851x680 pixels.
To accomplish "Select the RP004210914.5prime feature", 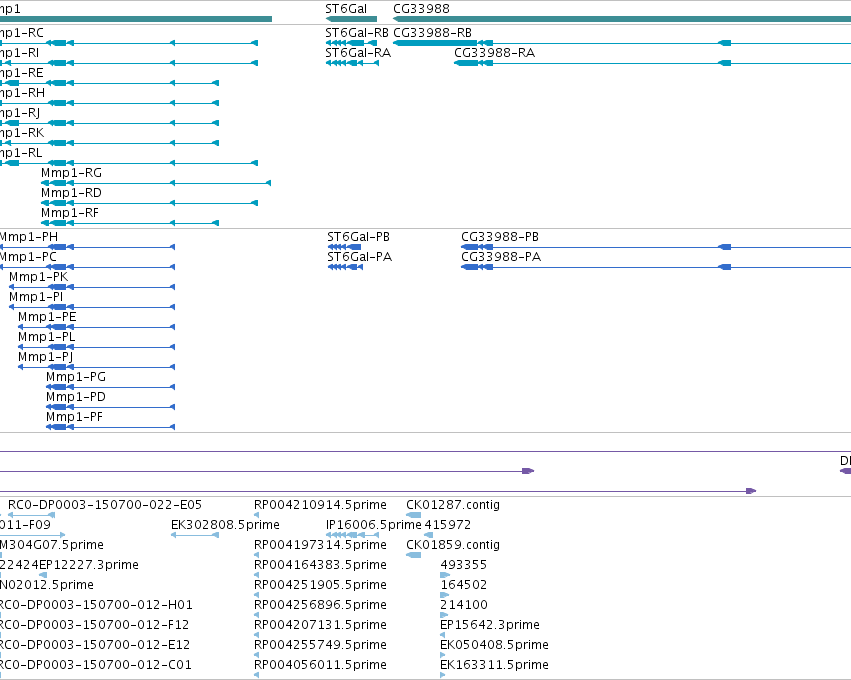I will (x=256, y=515).
